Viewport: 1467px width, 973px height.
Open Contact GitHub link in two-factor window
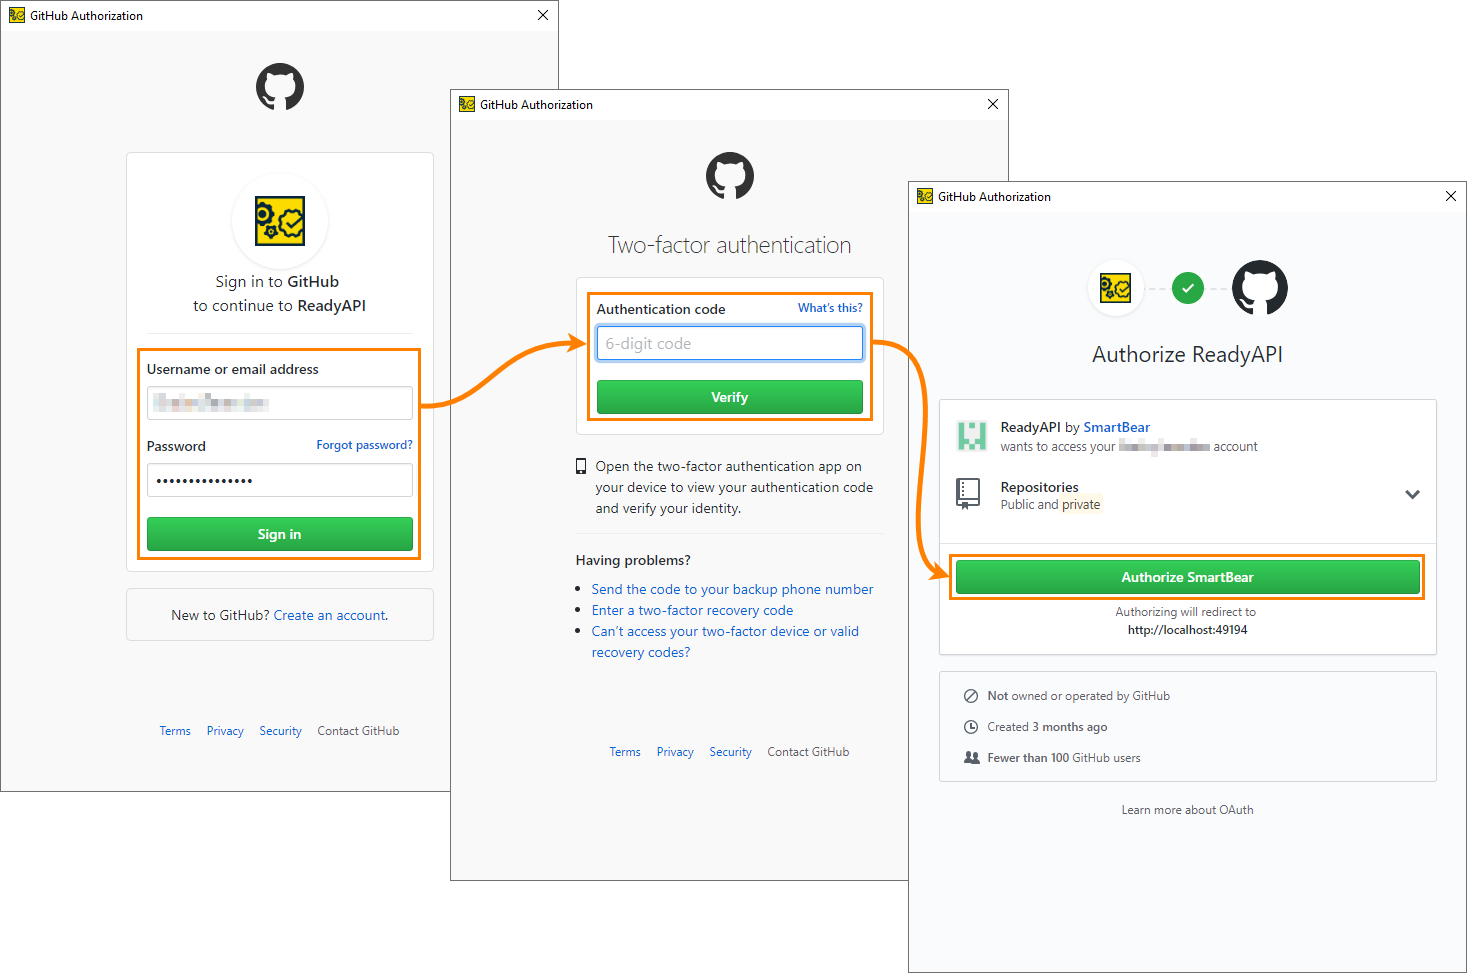pos(808,752)
